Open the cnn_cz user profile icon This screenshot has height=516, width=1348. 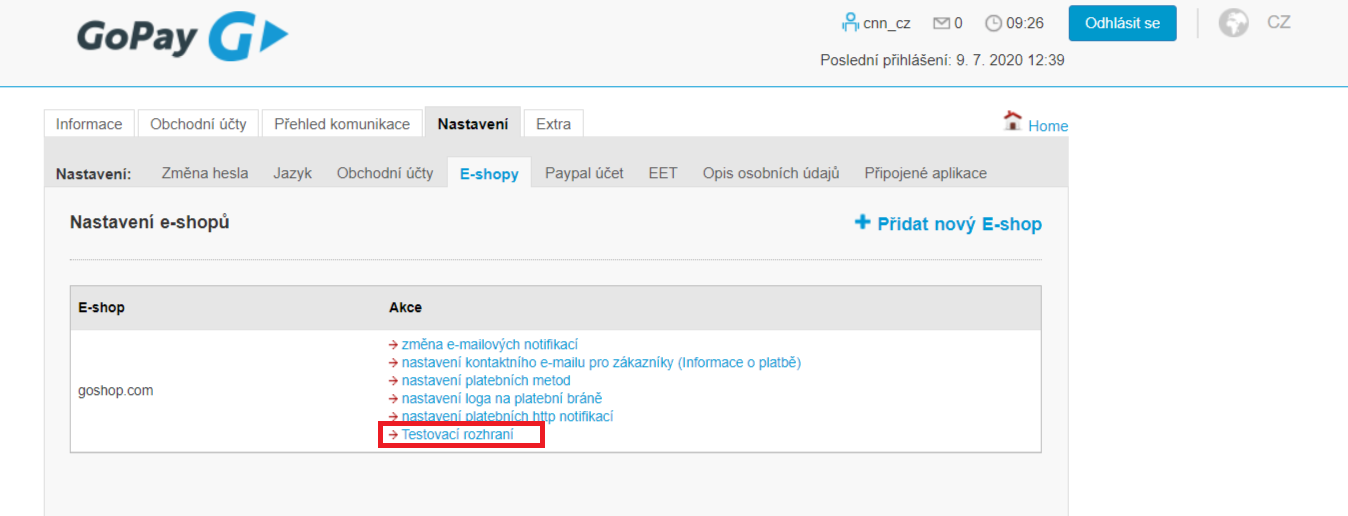(850, 22)
